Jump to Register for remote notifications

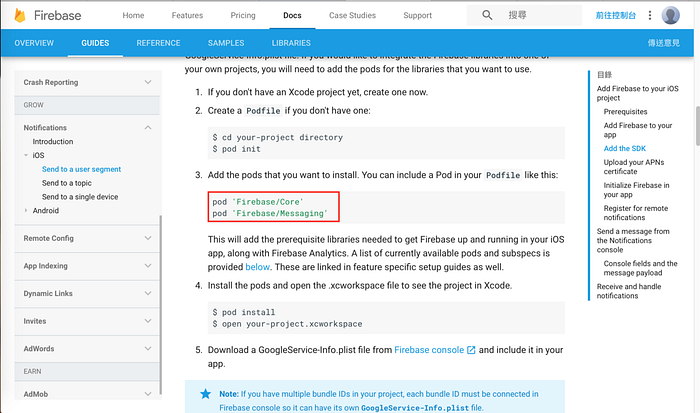coord(636,213)
